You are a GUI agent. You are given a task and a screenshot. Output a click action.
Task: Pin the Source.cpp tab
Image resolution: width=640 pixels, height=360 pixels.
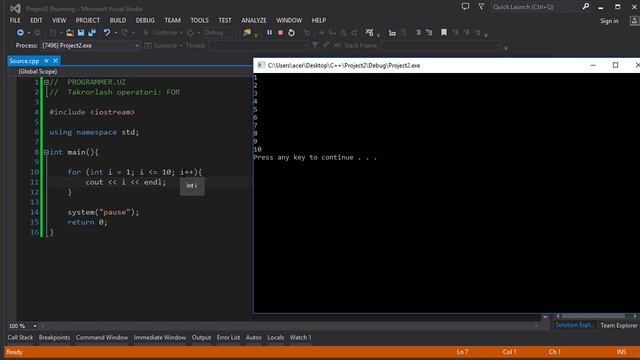46,61
